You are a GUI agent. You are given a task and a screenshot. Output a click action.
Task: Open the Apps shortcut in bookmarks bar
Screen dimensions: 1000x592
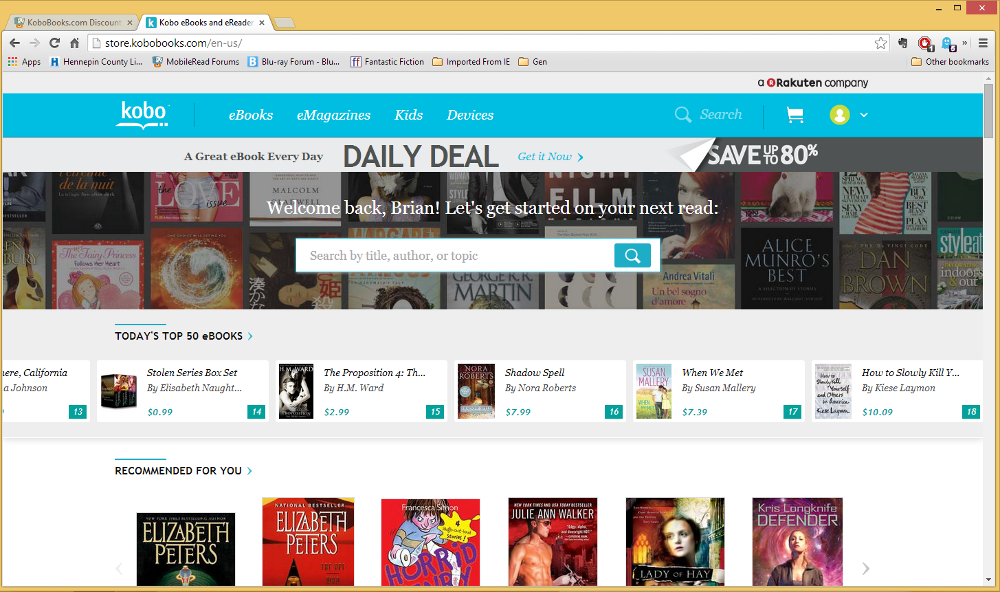click(24, 62)
